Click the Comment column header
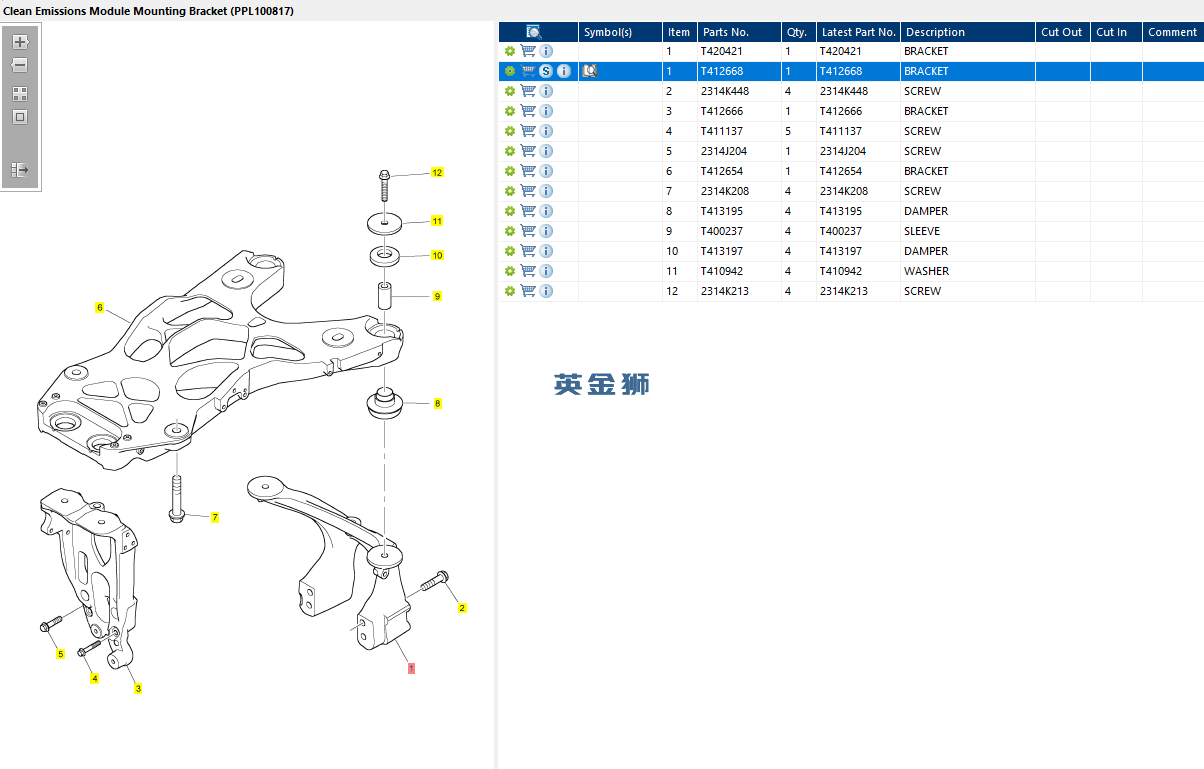 (x=1173, y=32)
